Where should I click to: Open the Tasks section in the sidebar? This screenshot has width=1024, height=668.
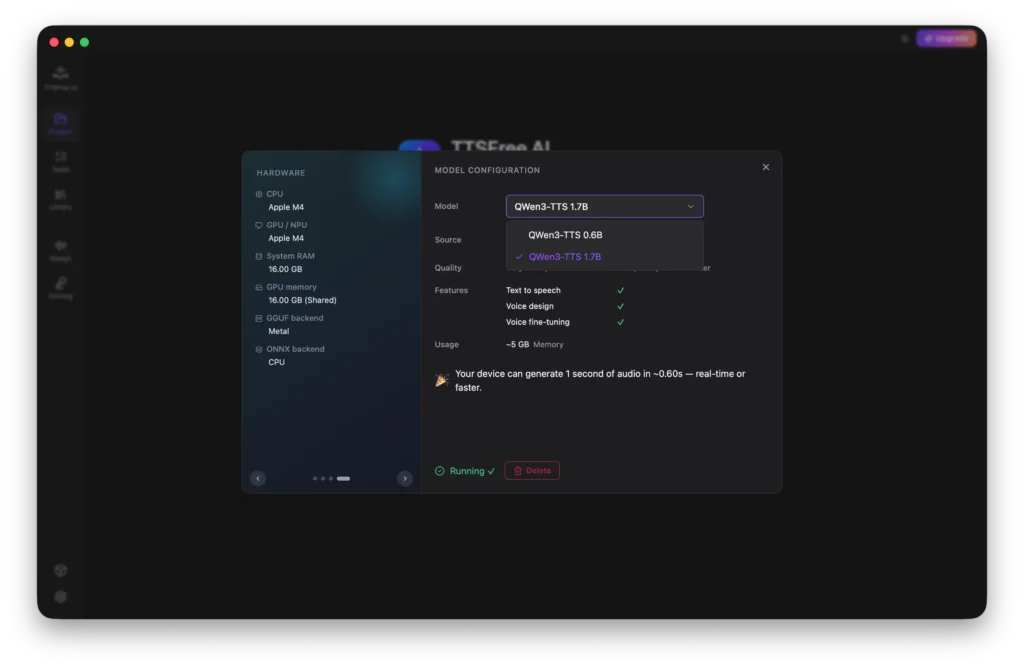point(61,161)
